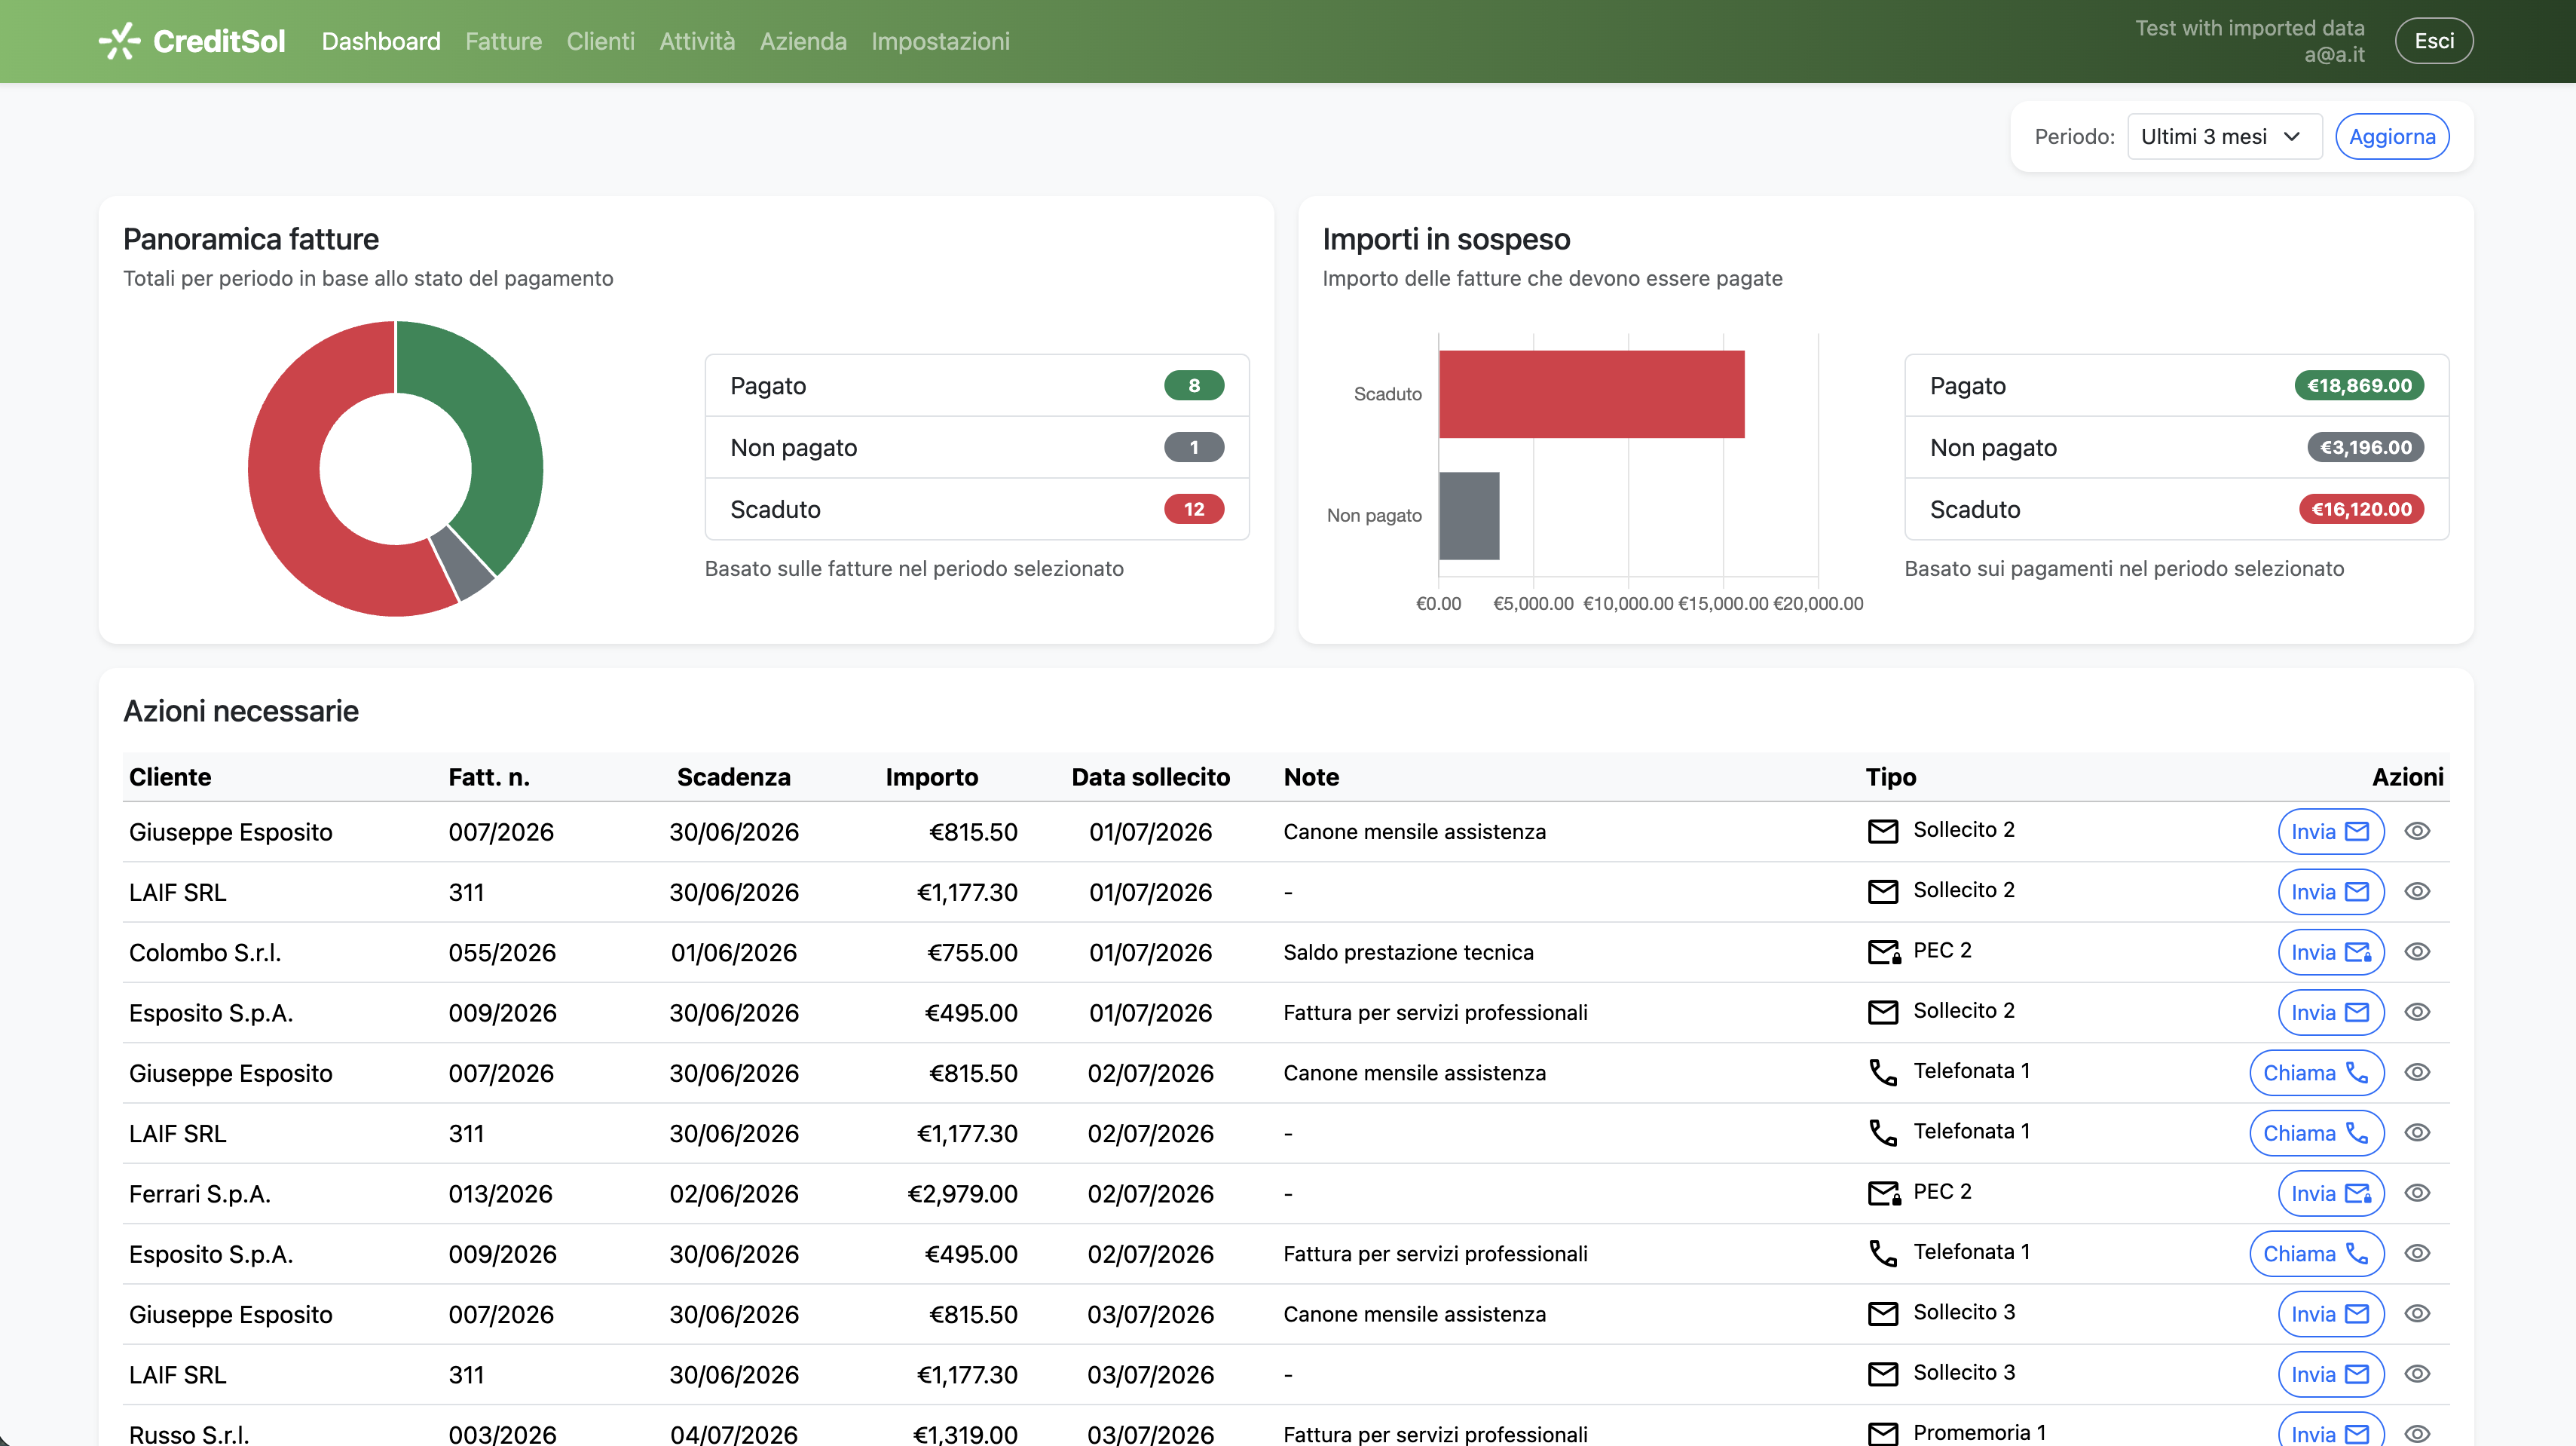Call LAIF SRL with the Chiama button
The width and height of the screenshot is (2576, 1446).
pyautogui.click(x=2316, y=1133)
